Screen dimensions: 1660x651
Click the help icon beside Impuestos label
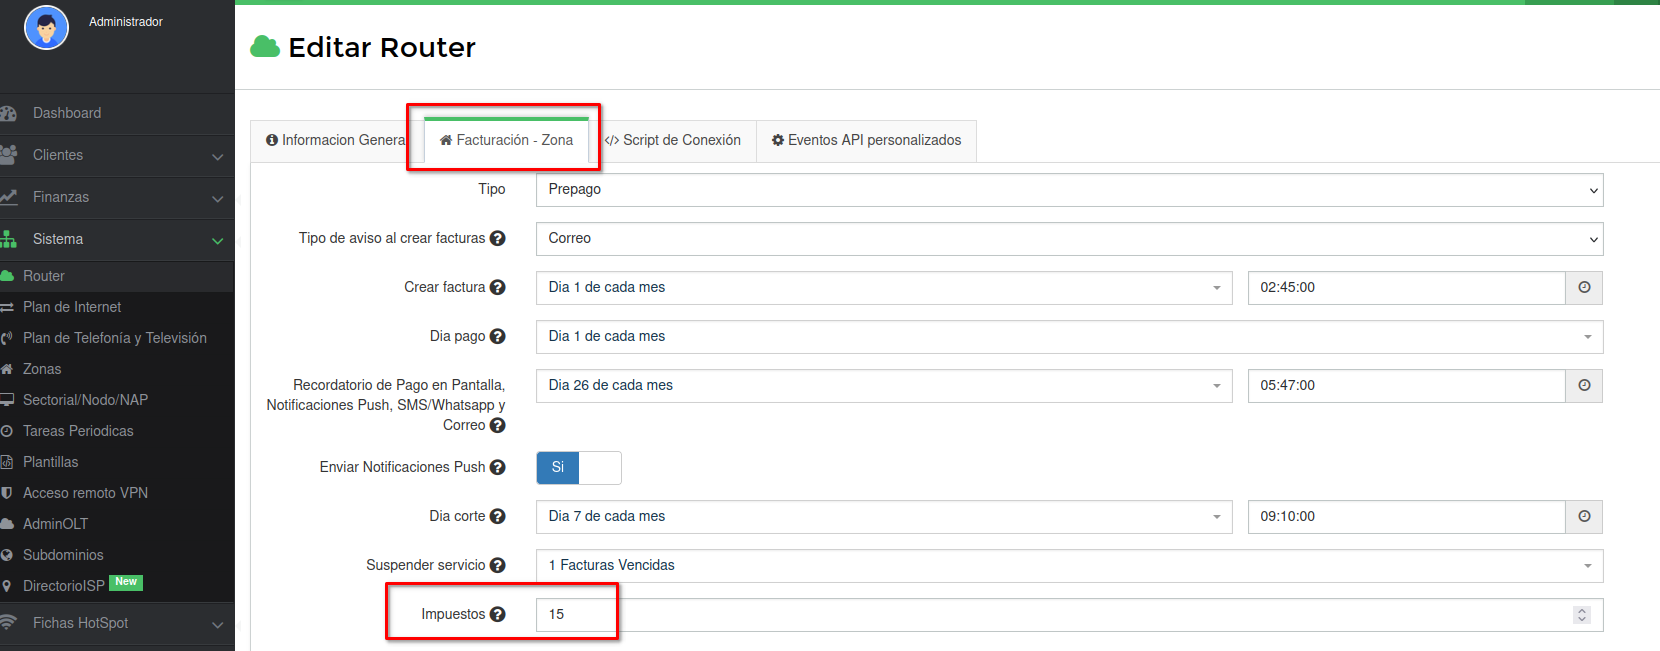coord(497,615)
